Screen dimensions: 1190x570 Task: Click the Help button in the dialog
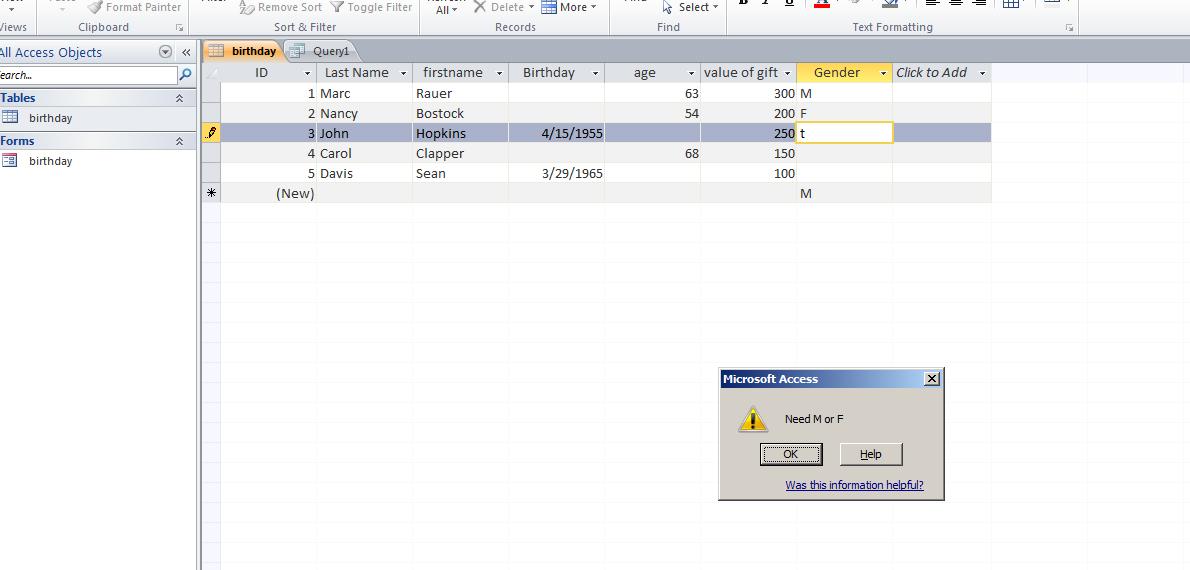[x=870, y=455]
